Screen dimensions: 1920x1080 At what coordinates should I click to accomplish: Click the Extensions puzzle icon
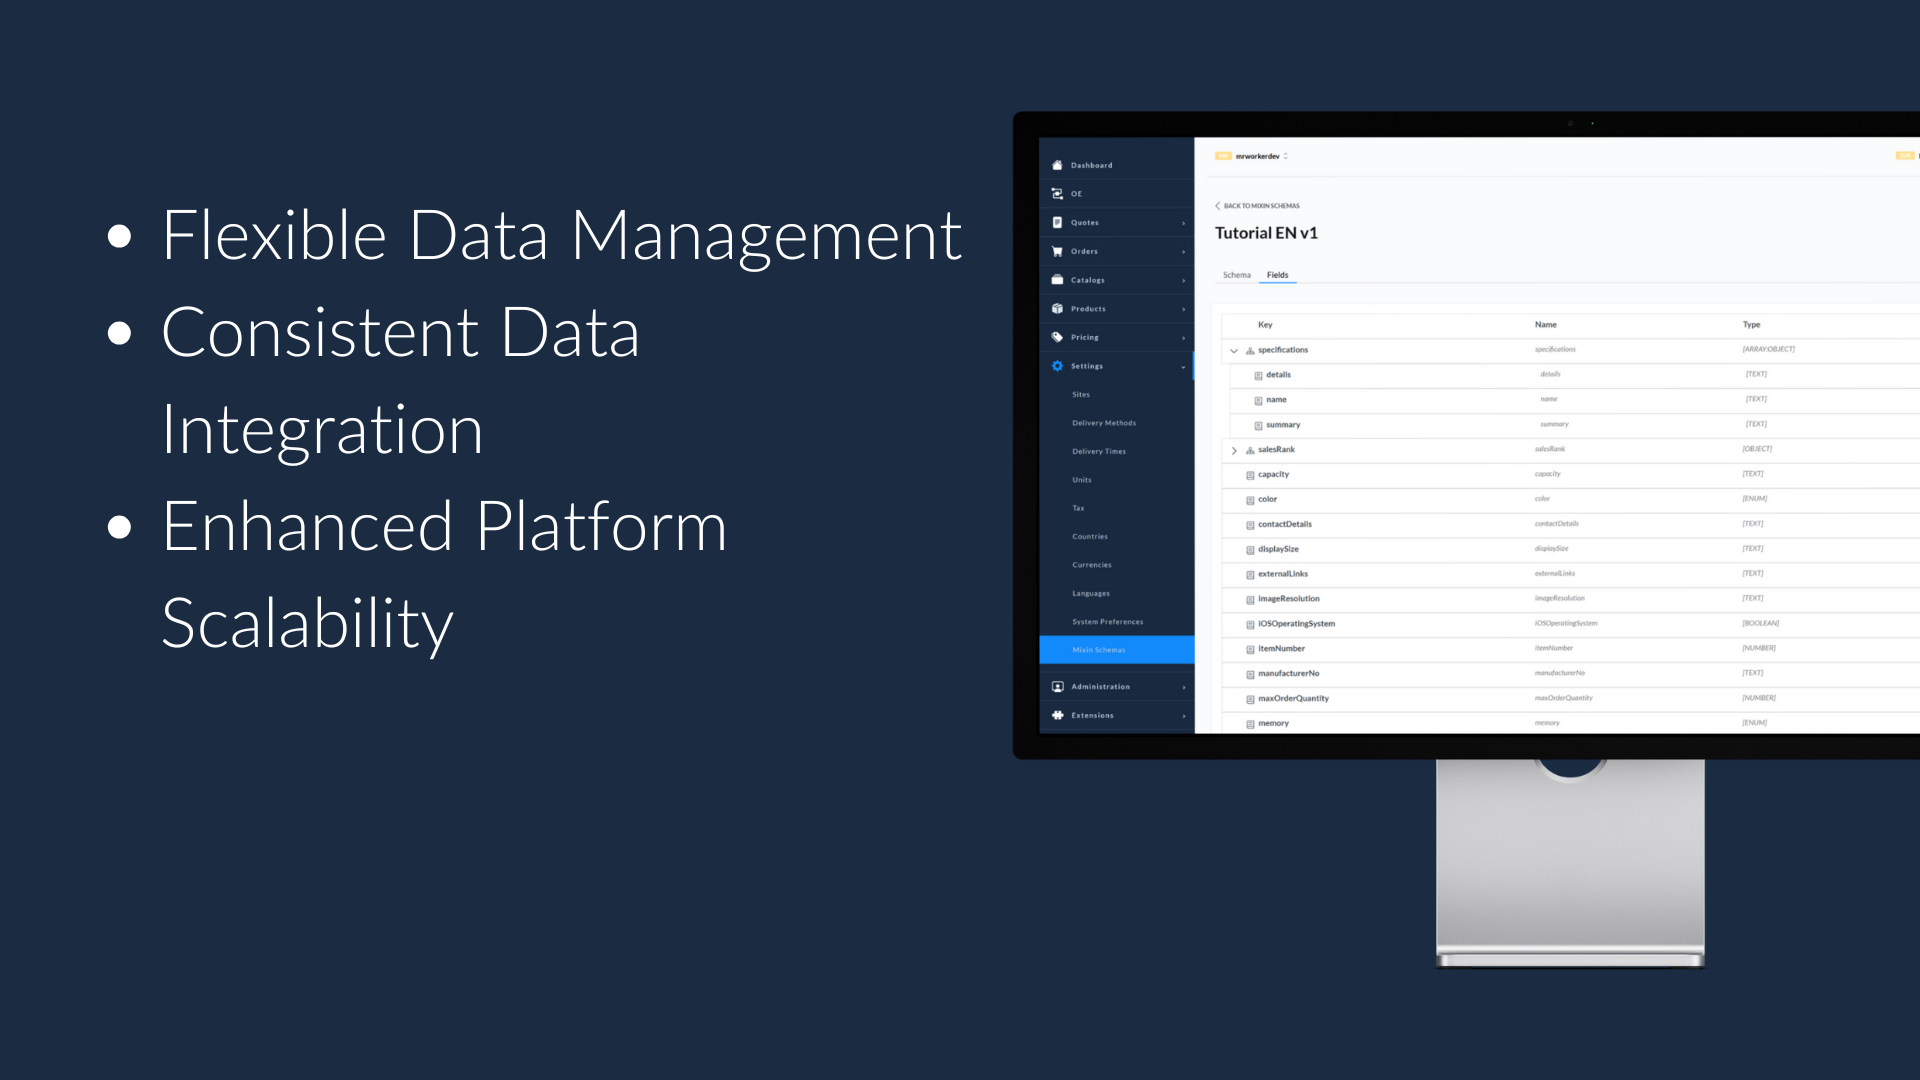click(x=1057, y=715)
